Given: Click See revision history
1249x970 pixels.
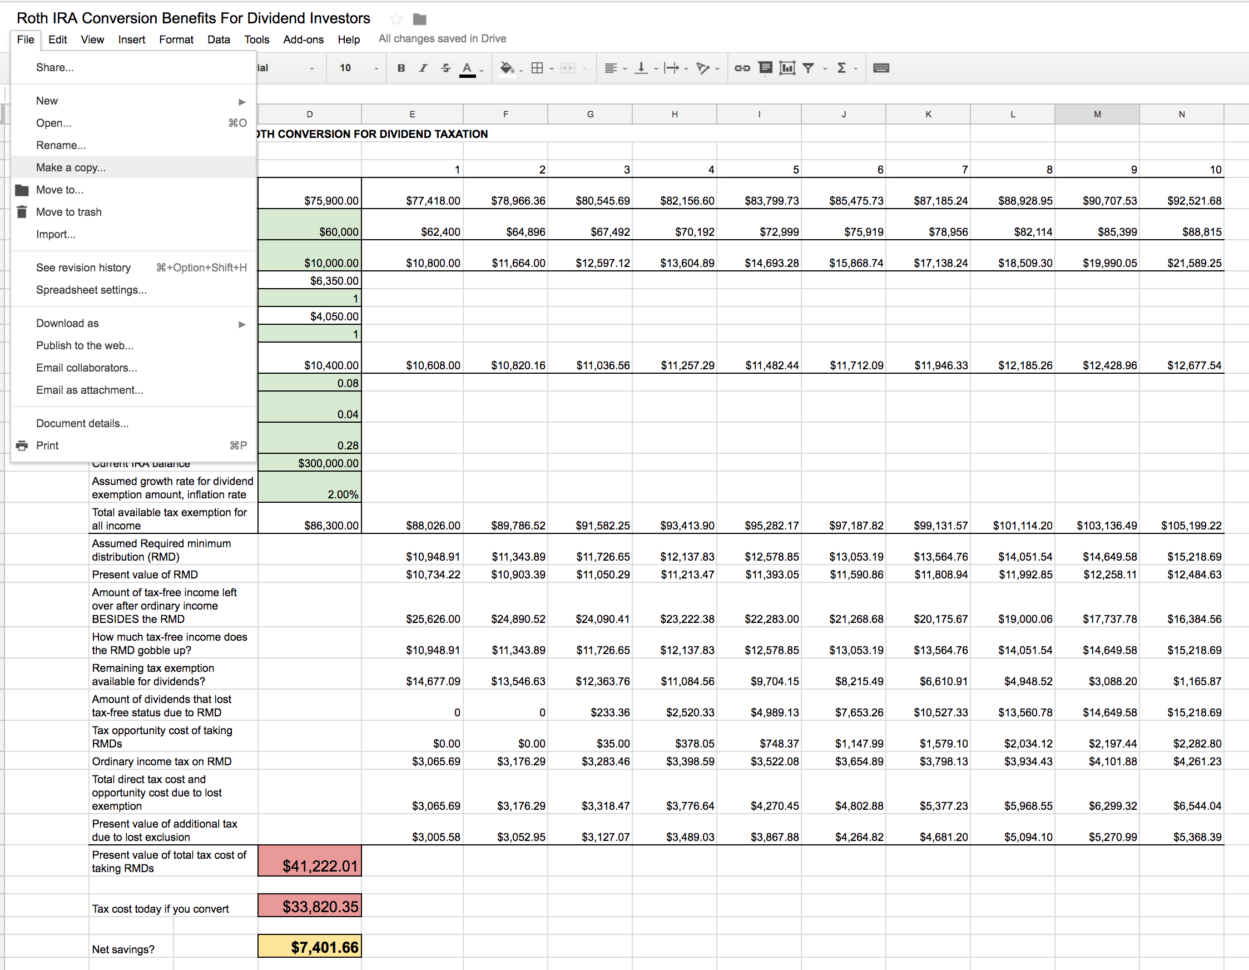Looking at the screenshot, I should point(83,268).
